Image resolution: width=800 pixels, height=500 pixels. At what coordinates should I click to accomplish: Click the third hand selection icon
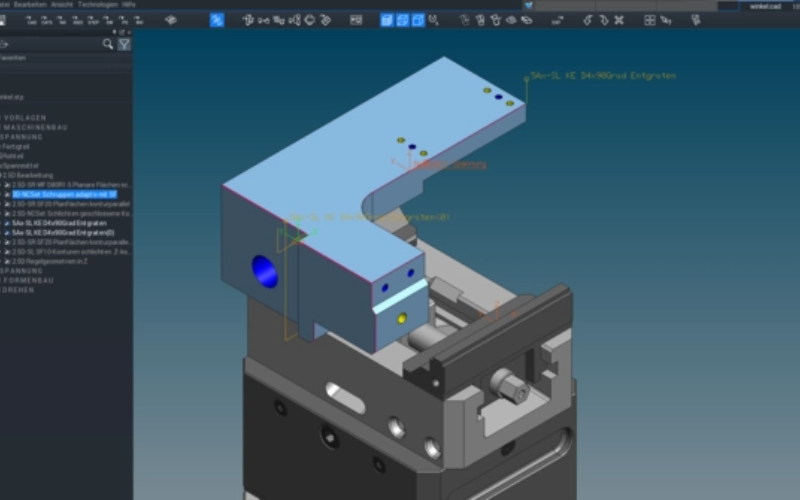tap(495, 20)
